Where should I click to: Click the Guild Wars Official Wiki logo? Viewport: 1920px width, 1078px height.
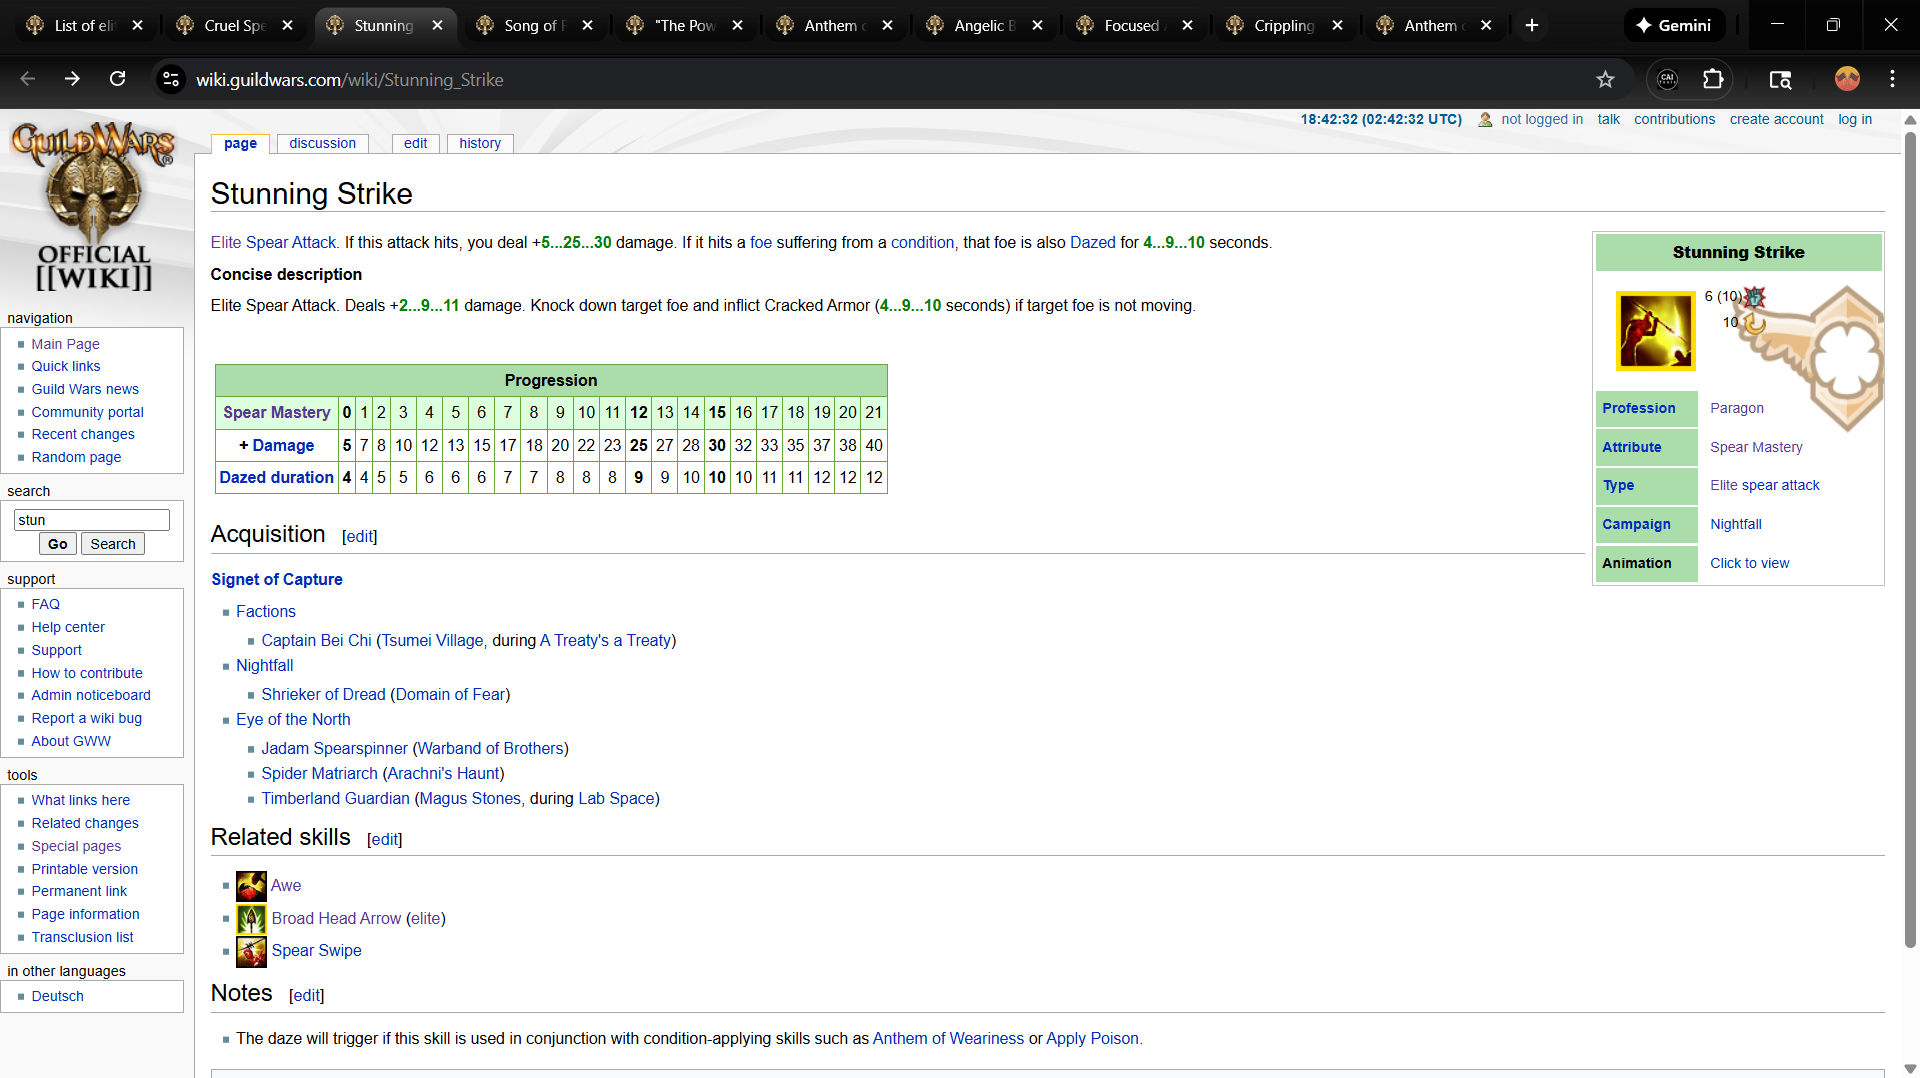94,205
